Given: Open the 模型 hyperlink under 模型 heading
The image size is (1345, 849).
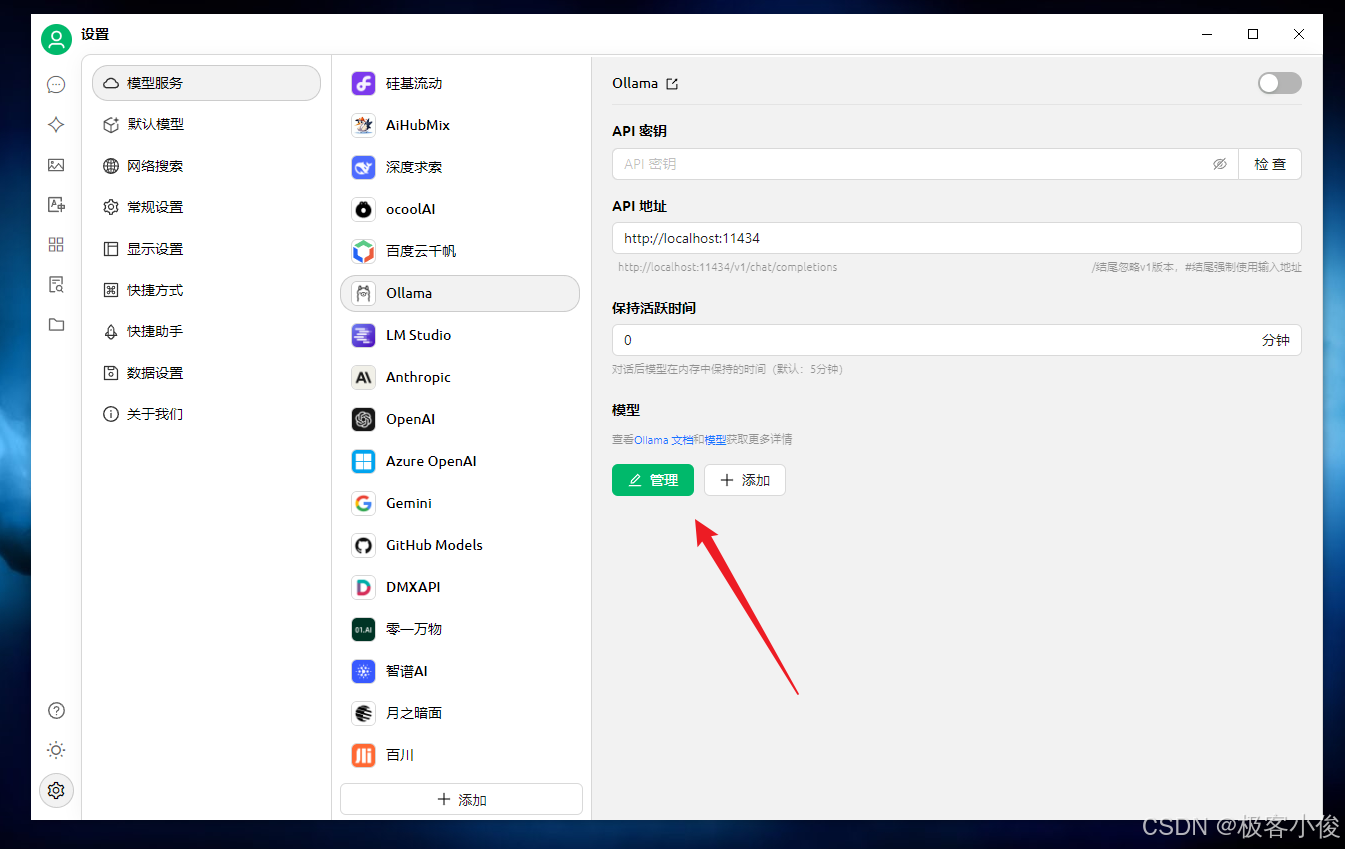Looking at the screenshot, I should 715,440.
